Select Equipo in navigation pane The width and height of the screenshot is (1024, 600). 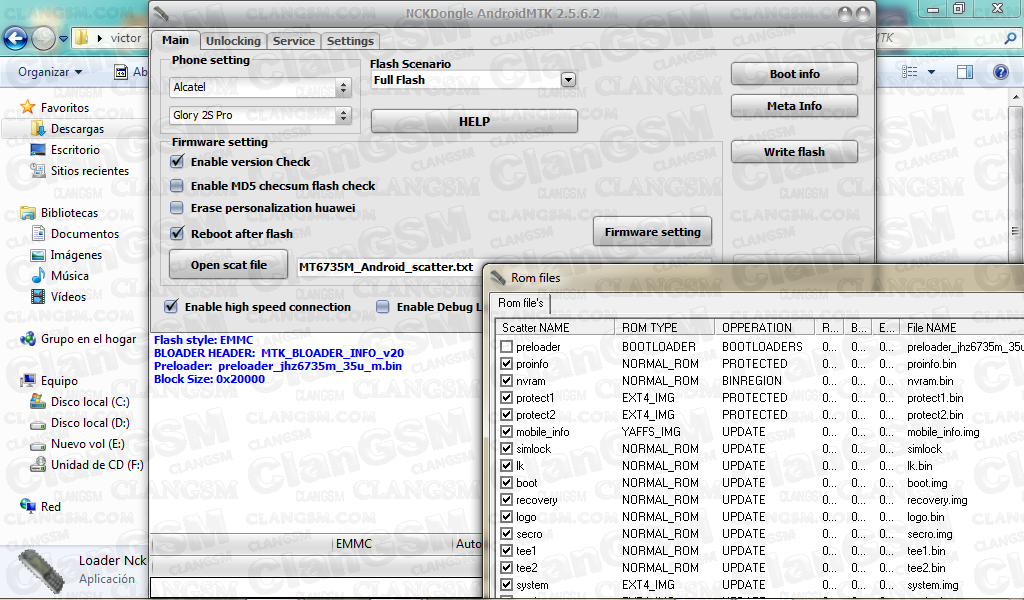(x=59, y=380)
